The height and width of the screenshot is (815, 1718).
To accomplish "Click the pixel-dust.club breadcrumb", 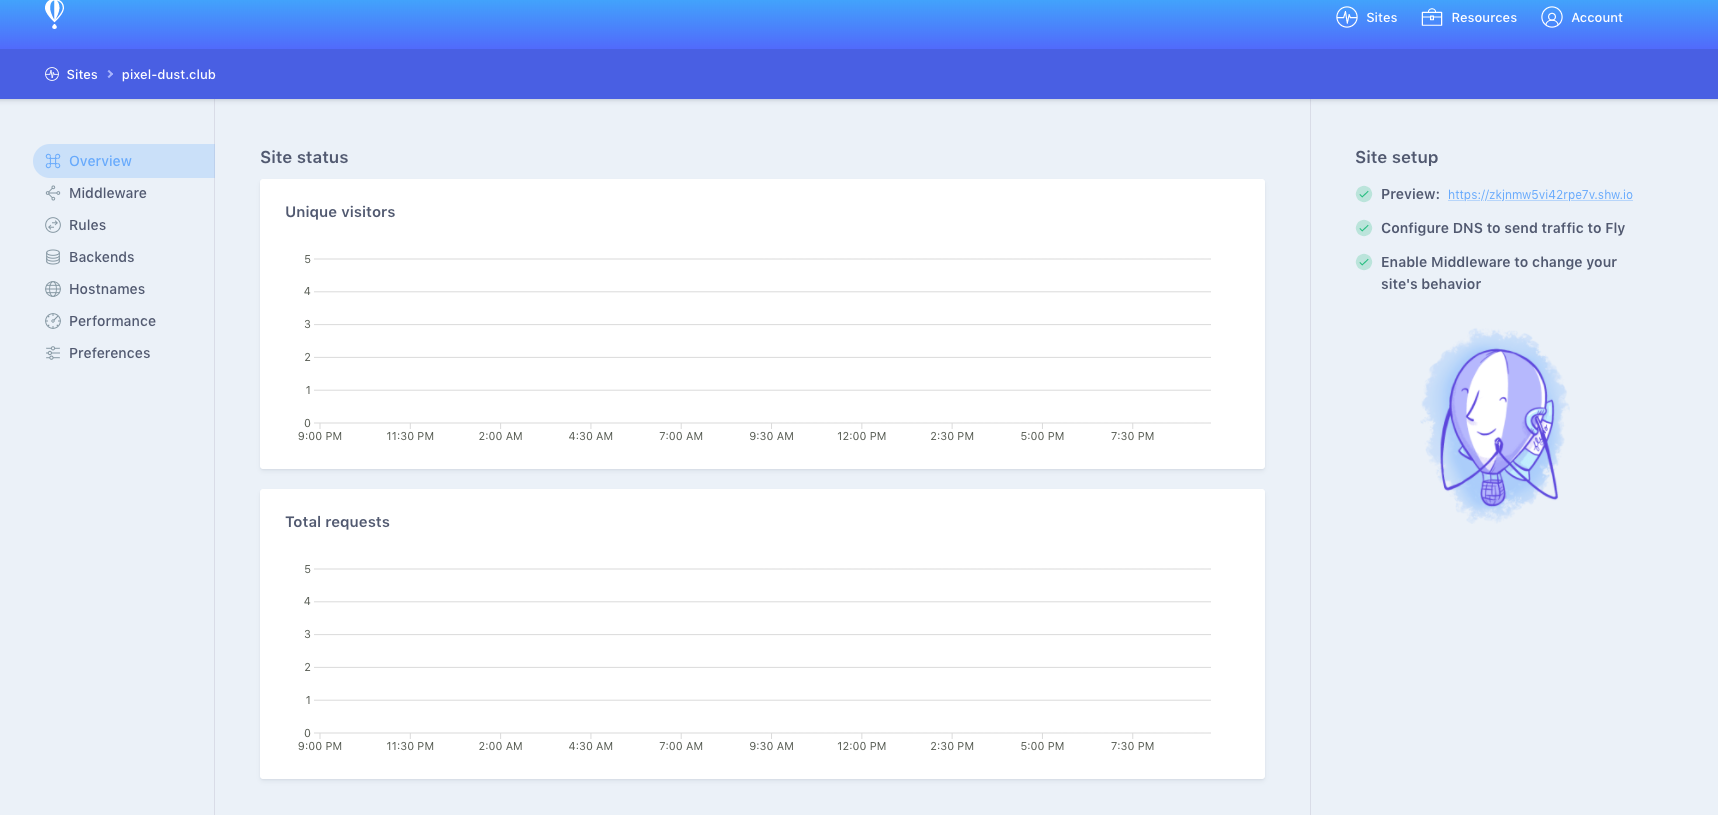I will click(x=169, y=74).
